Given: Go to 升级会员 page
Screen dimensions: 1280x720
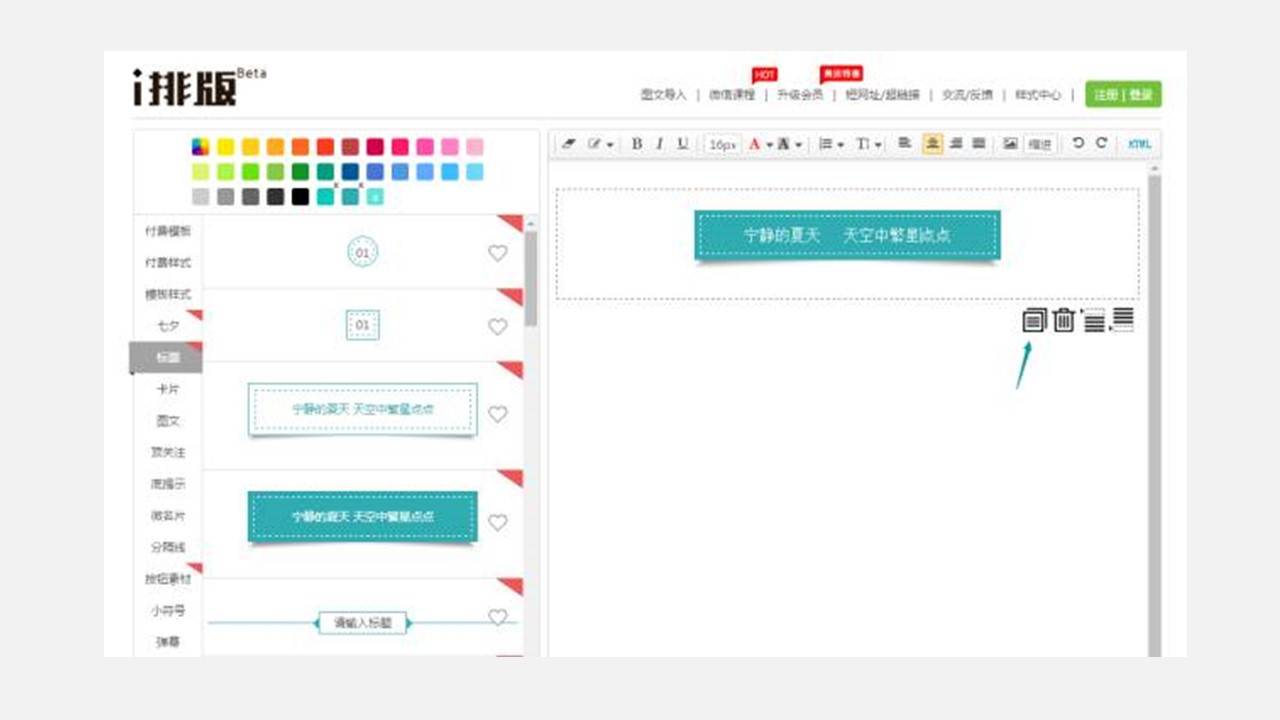Looking at the screenshot, I should [800, 95].
